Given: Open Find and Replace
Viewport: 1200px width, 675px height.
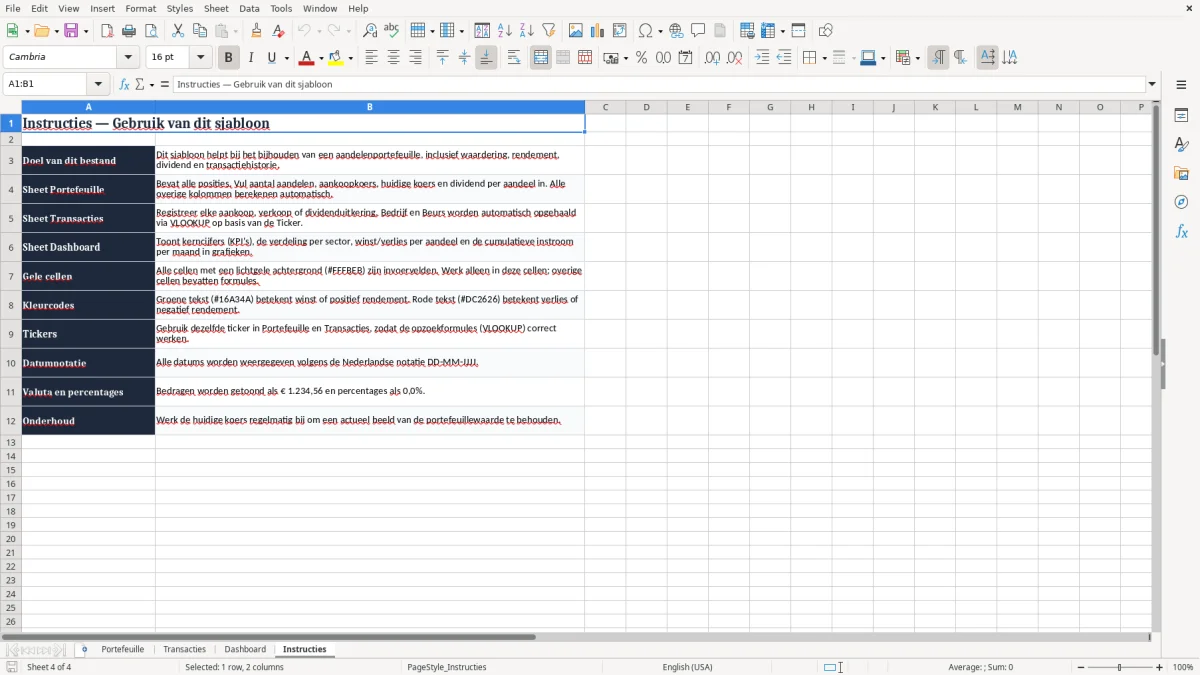Looking at the screenshot, I should (x=370, y=31).
